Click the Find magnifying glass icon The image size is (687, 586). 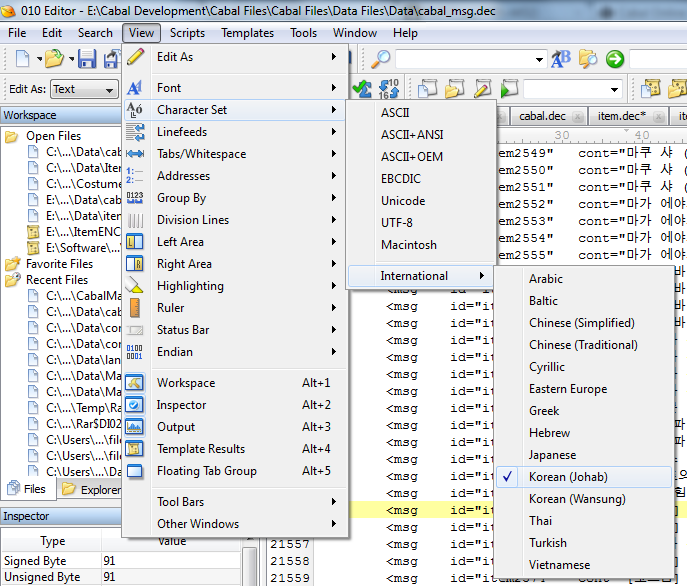[380, 59]
